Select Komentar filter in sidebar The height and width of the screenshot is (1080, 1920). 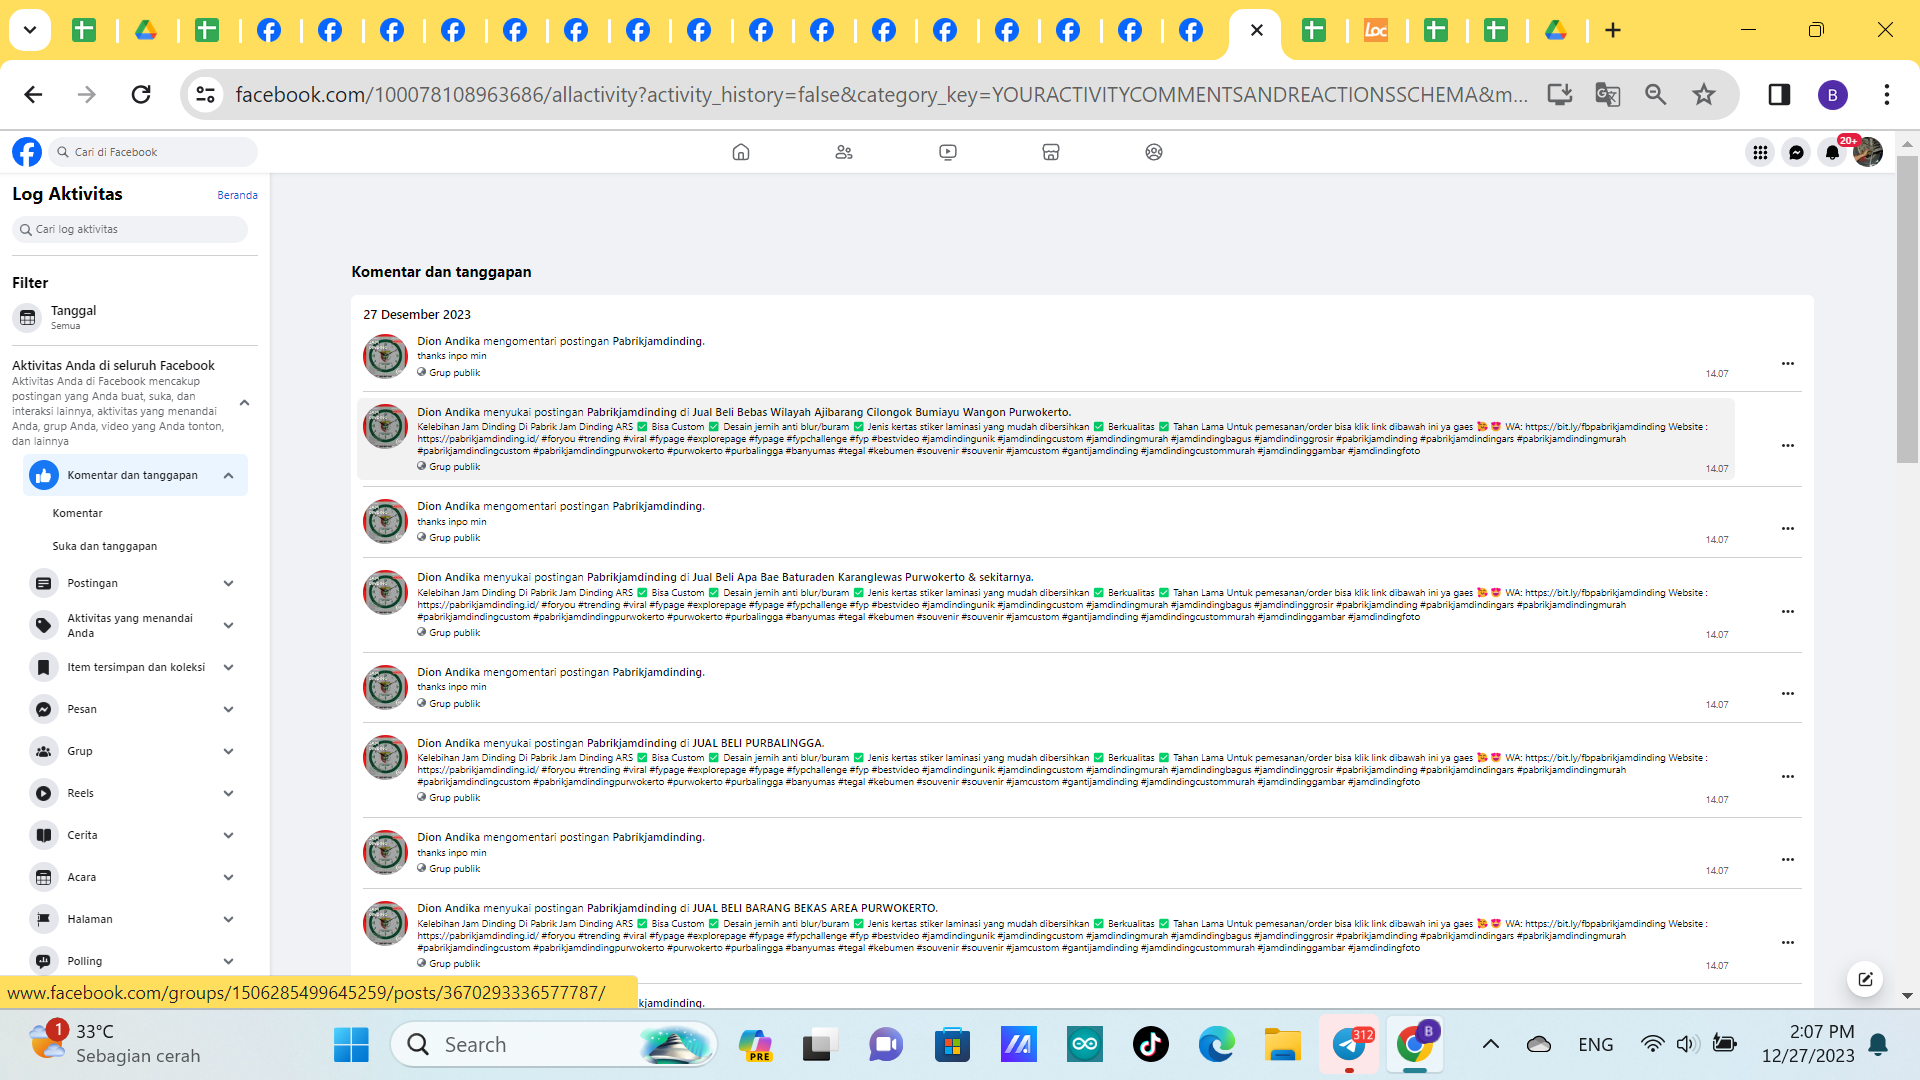78,513
